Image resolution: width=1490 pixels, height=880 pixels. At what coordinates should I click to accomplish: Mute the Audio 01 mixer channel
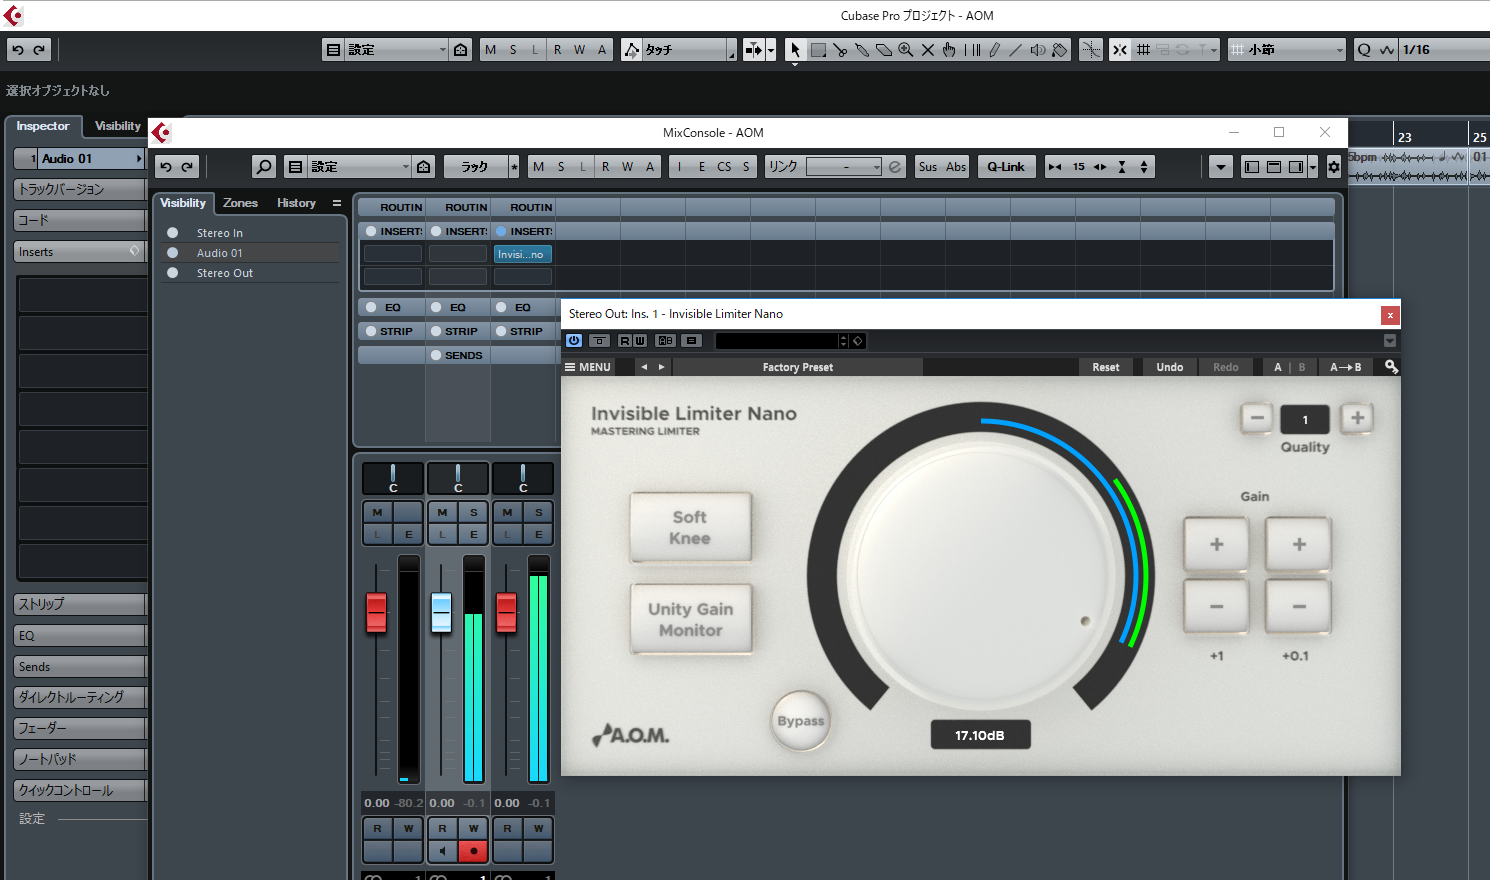442,512
